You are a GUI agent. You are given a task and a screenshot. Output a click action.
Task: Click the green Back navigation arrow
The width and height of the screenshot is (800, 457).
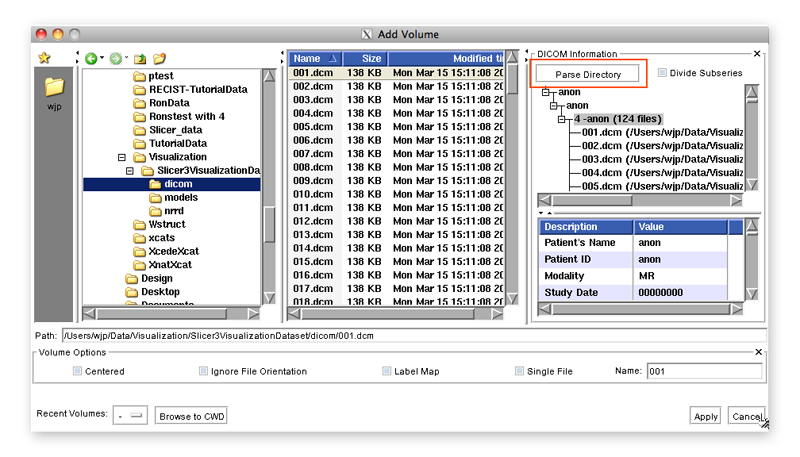coord(91,59)
